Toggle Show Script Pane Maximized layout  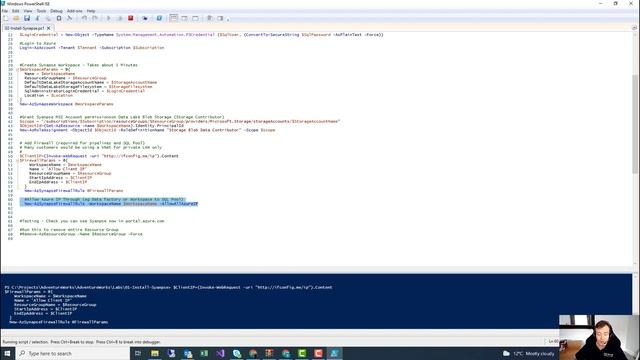[x=196, y=18]
